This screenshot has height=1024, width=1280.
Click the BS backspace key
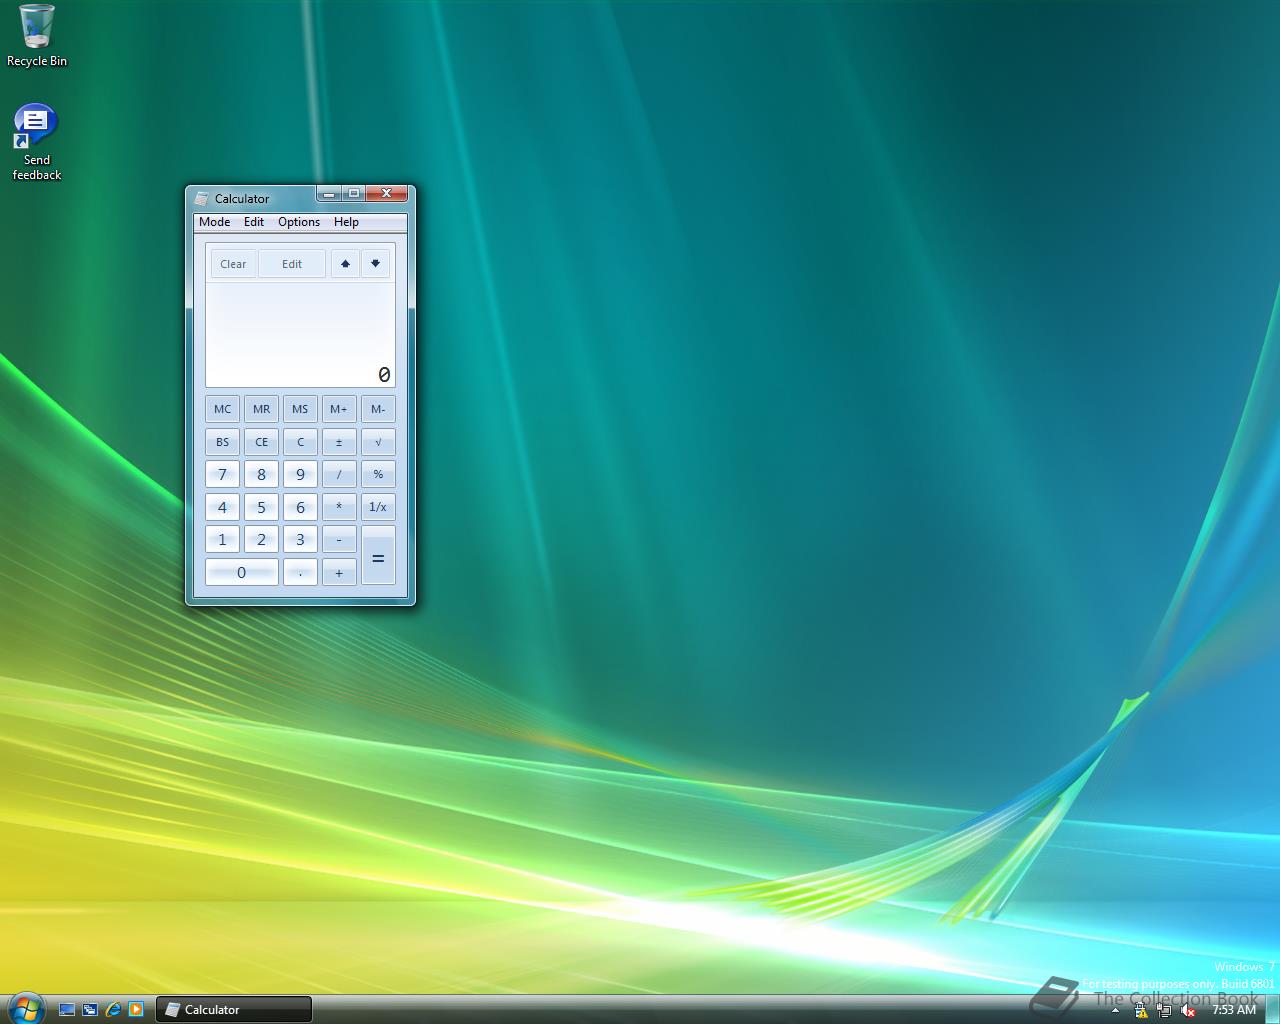(222, 442)
